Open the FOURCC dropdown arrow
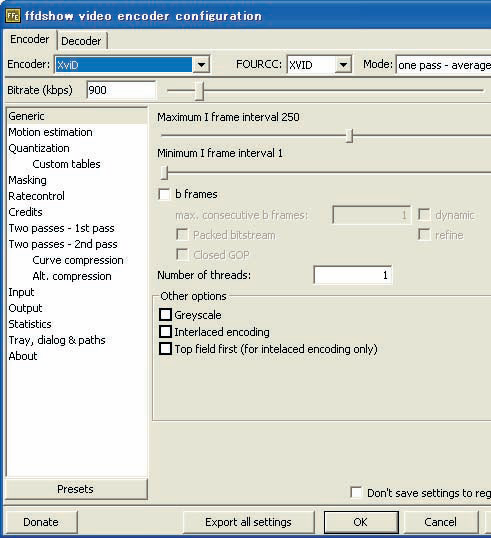 (x=343, y=65)
